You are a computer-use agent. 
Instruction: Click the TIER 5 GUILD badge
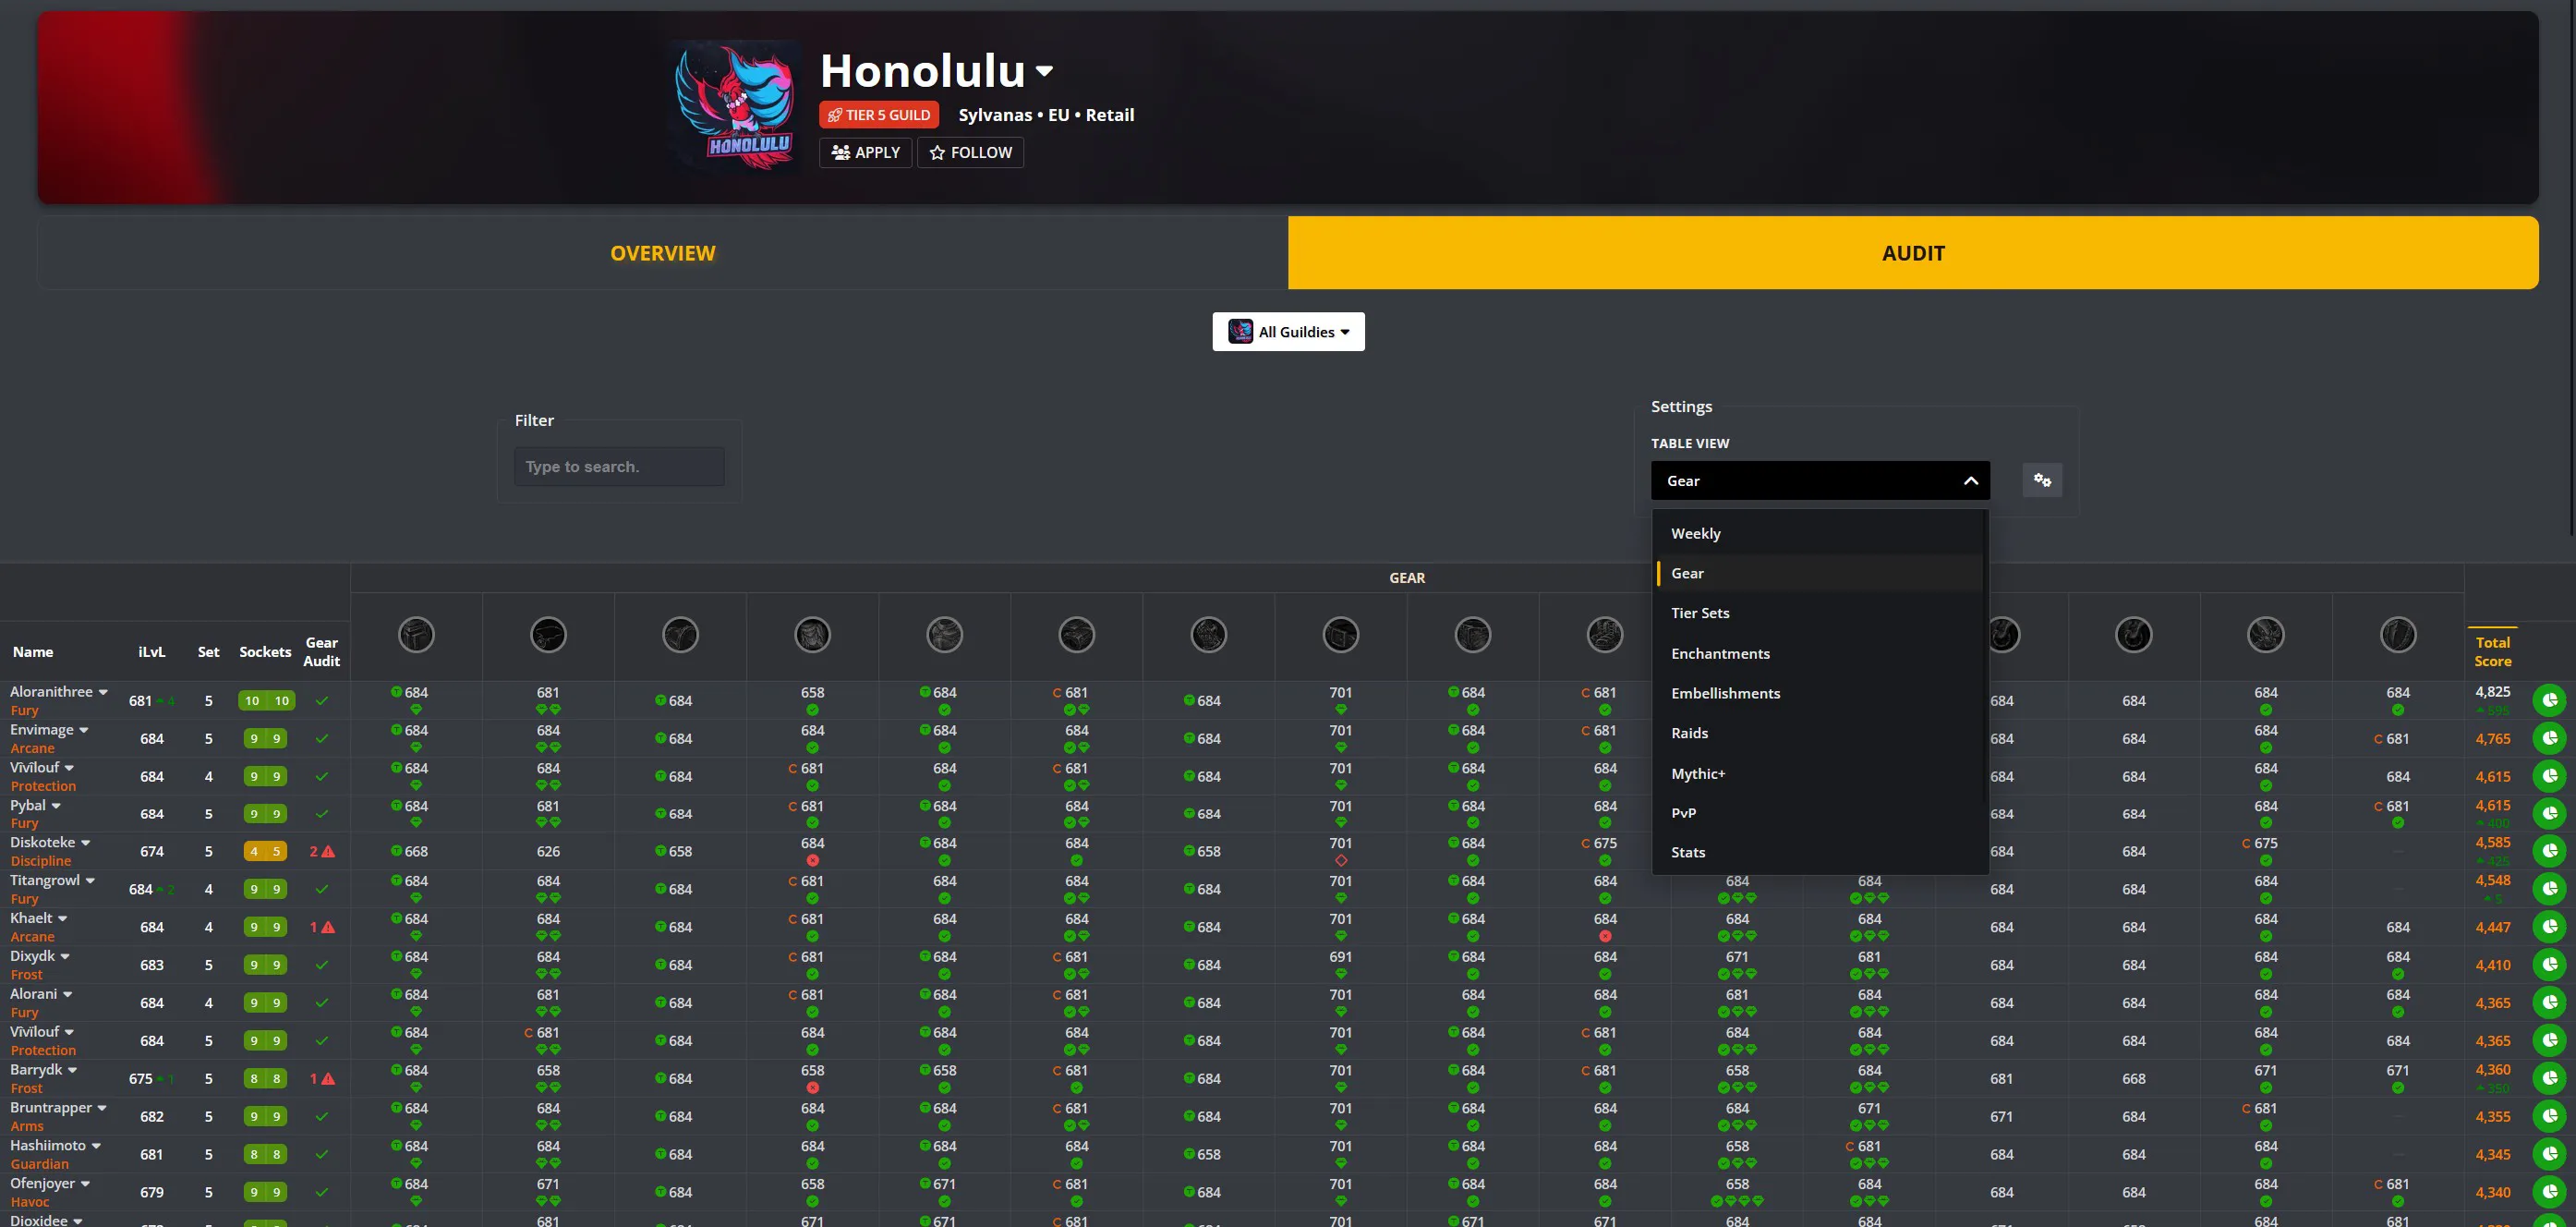(x=879, y=115)
